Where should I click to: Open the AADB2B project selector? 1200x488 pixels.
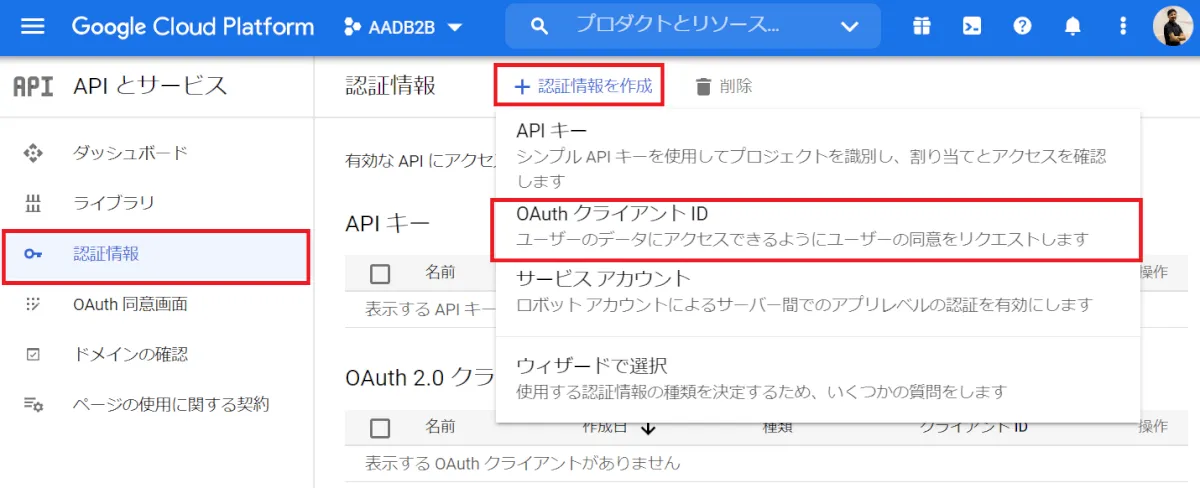403,27
